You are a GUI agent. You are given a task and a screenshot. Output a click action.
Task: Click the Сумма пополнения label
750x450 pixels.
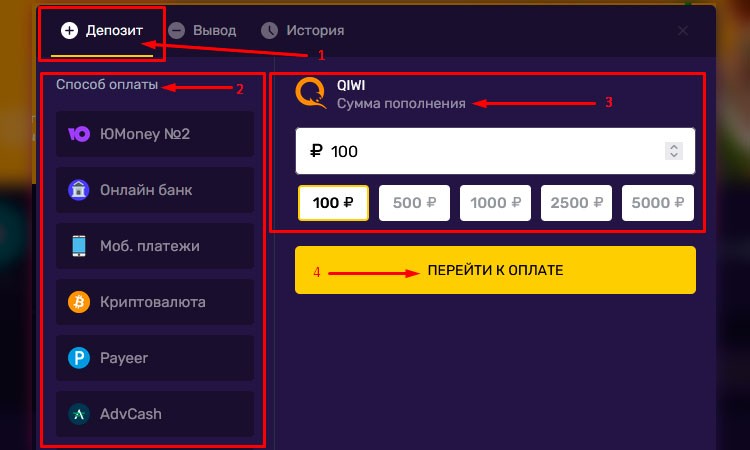(x=401, y=103)
